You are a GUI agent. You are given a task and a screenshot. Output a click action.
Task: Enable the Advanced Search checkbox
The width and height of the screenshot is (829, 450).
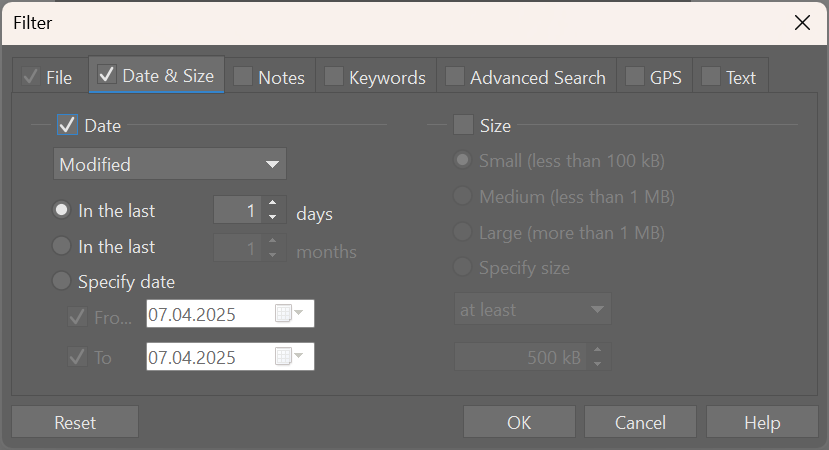(x=455, y=76)
